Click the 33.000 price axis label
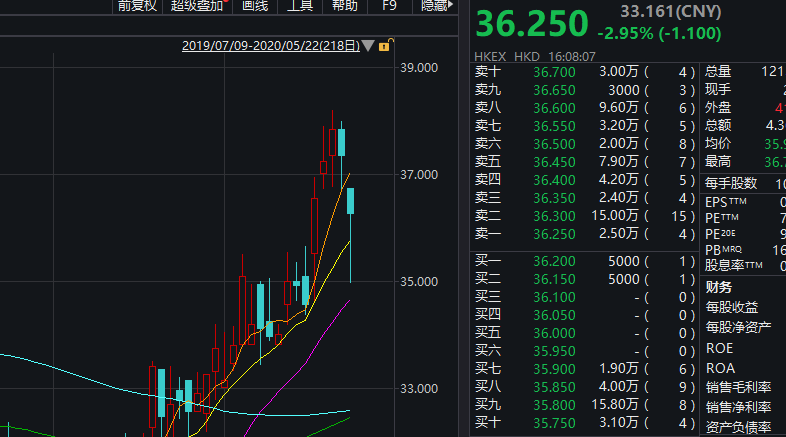Image resolution: width=786 pixels, height=437 pixels. [419, 389]
